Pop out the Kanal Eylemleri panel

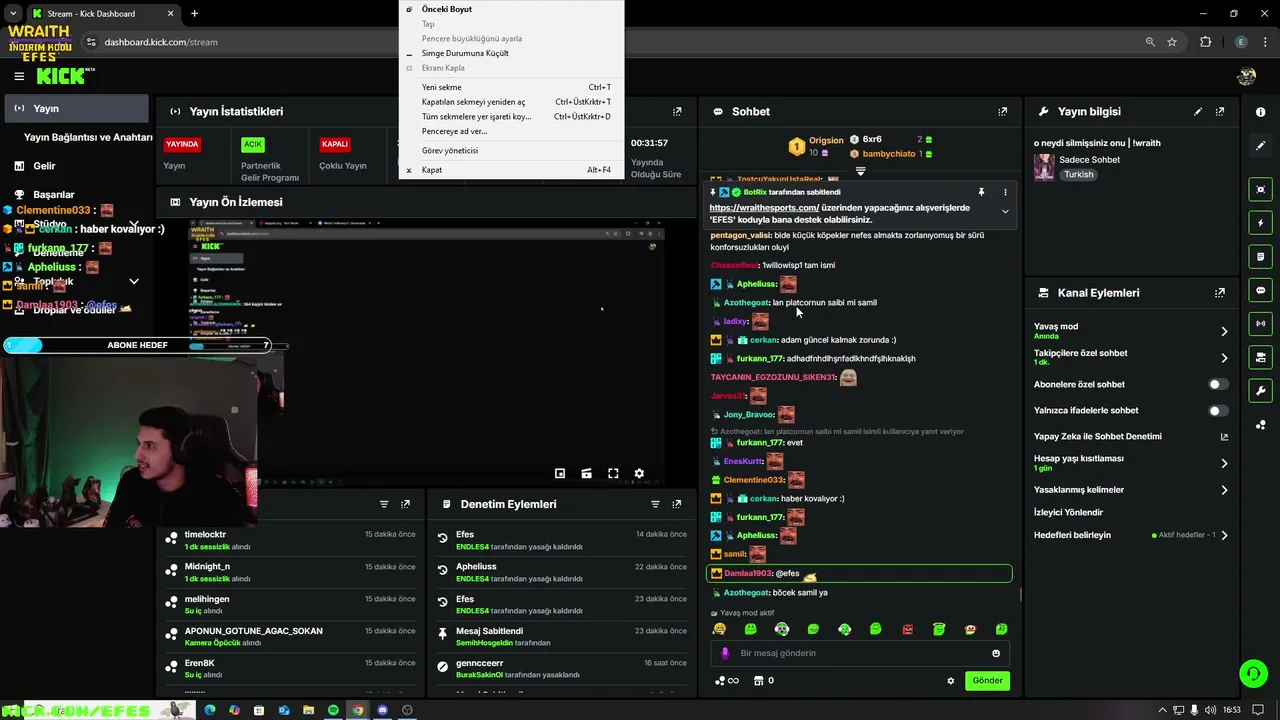coord(1220,293)
